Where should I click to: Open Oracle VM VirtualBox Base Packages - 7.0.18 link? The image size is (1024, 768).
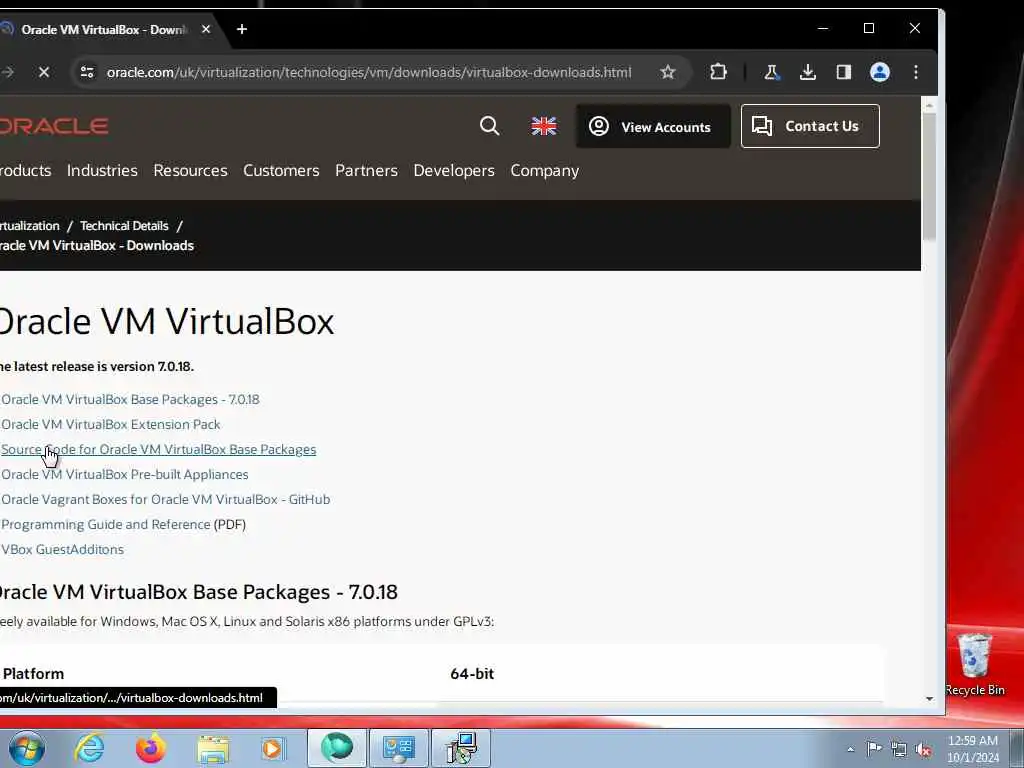tap(130, 400)
